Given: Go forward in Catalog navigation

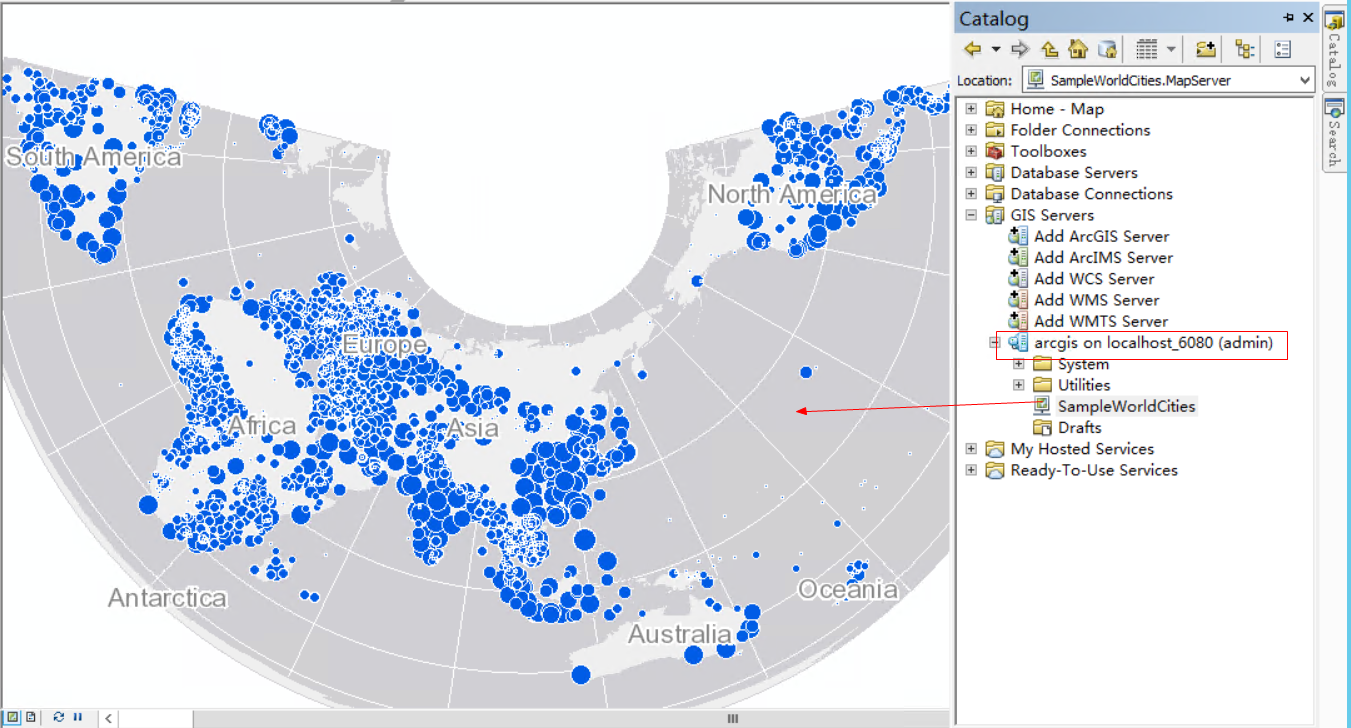Looking at the screenshot, I should click(1020, 49).
